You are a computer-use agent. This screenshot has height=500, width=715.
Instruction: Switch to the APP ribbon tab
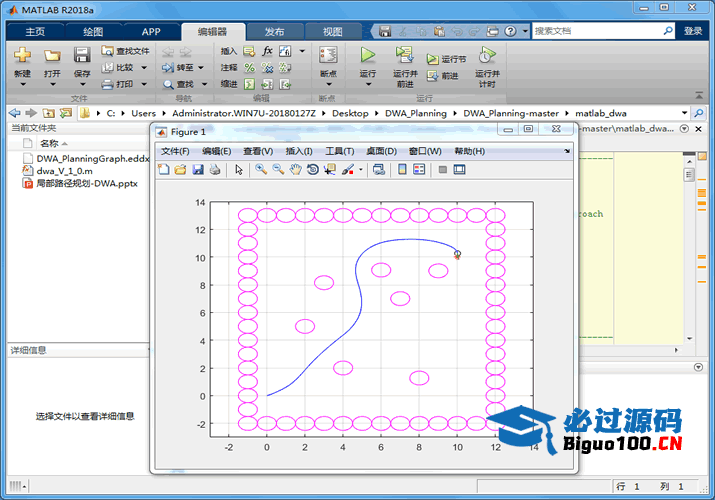click(151, 31)
